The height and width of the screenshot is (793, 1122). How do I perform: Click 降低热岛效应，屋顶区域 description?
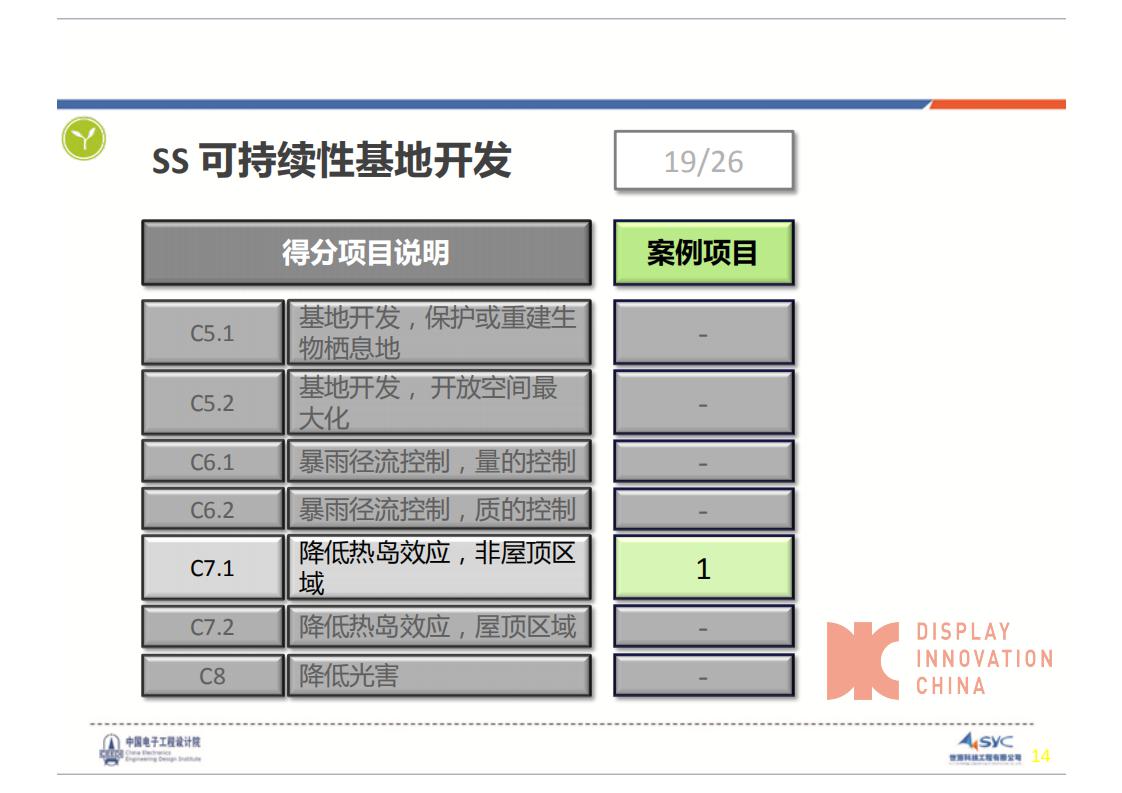point(439,627)
